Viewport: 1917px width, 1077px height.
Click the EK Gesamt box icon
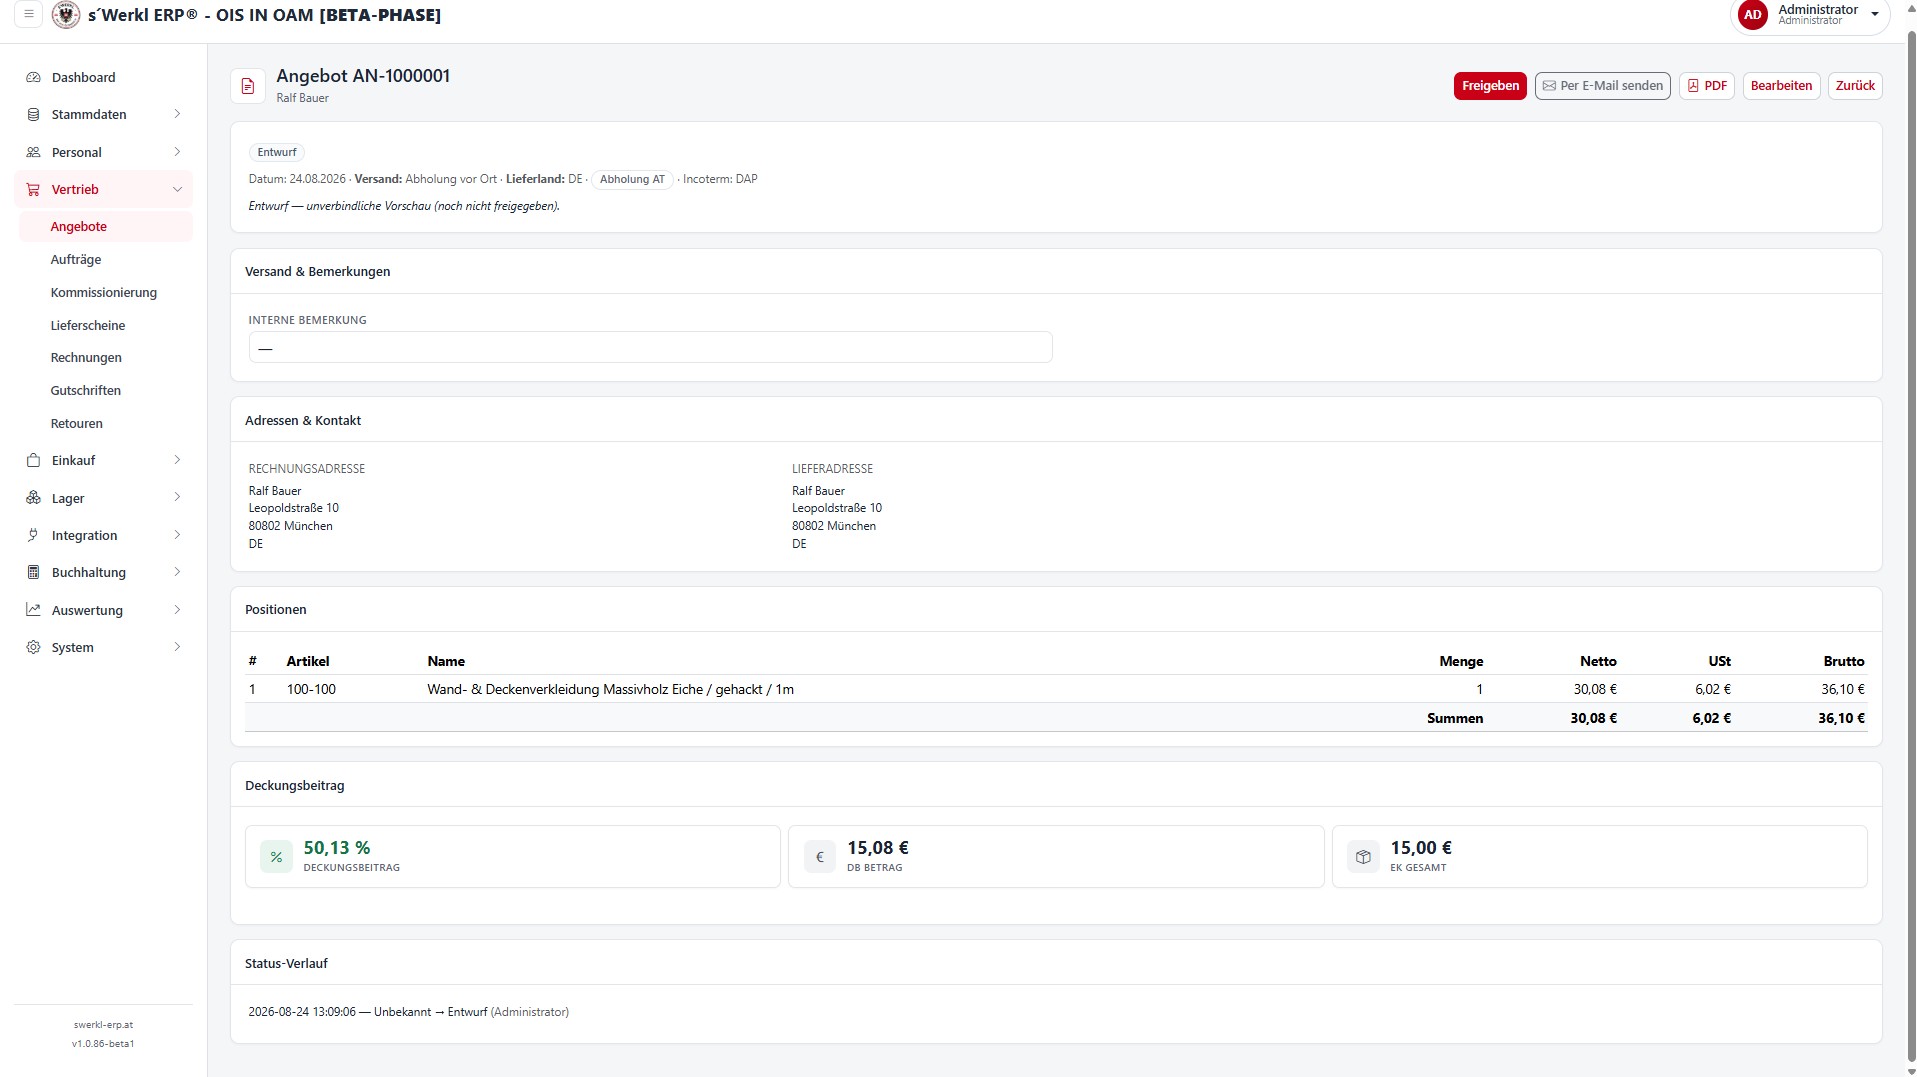coord(1363,857)
